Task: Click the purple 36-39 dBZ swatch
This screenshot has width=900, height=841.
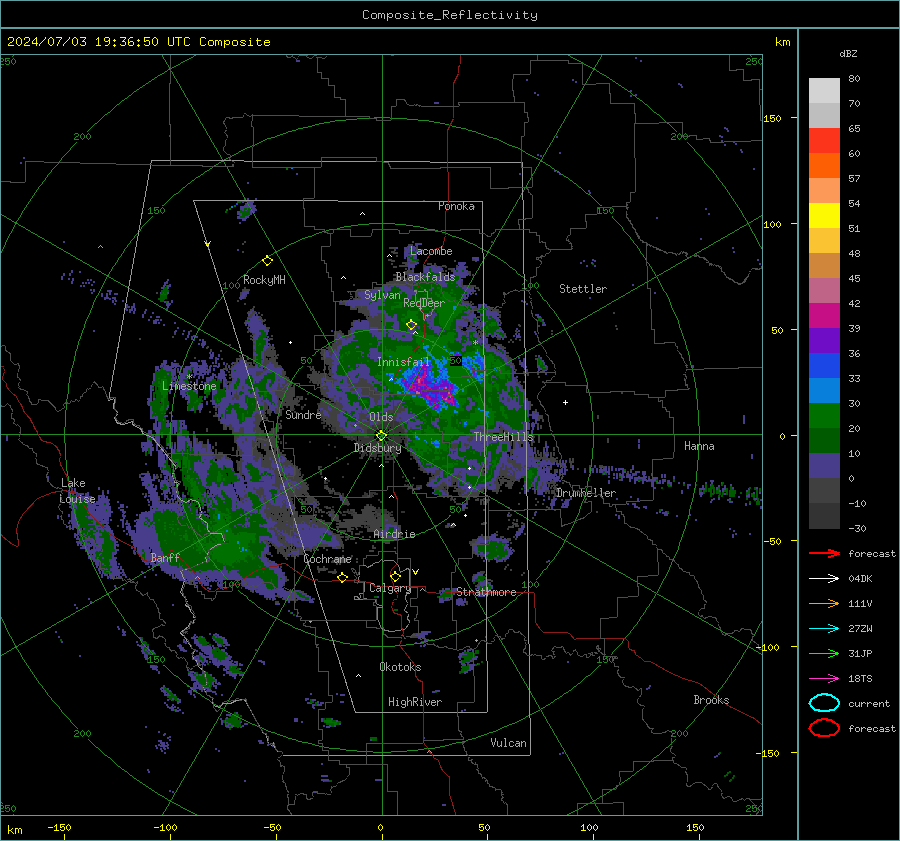Action: tap(824, 341)
